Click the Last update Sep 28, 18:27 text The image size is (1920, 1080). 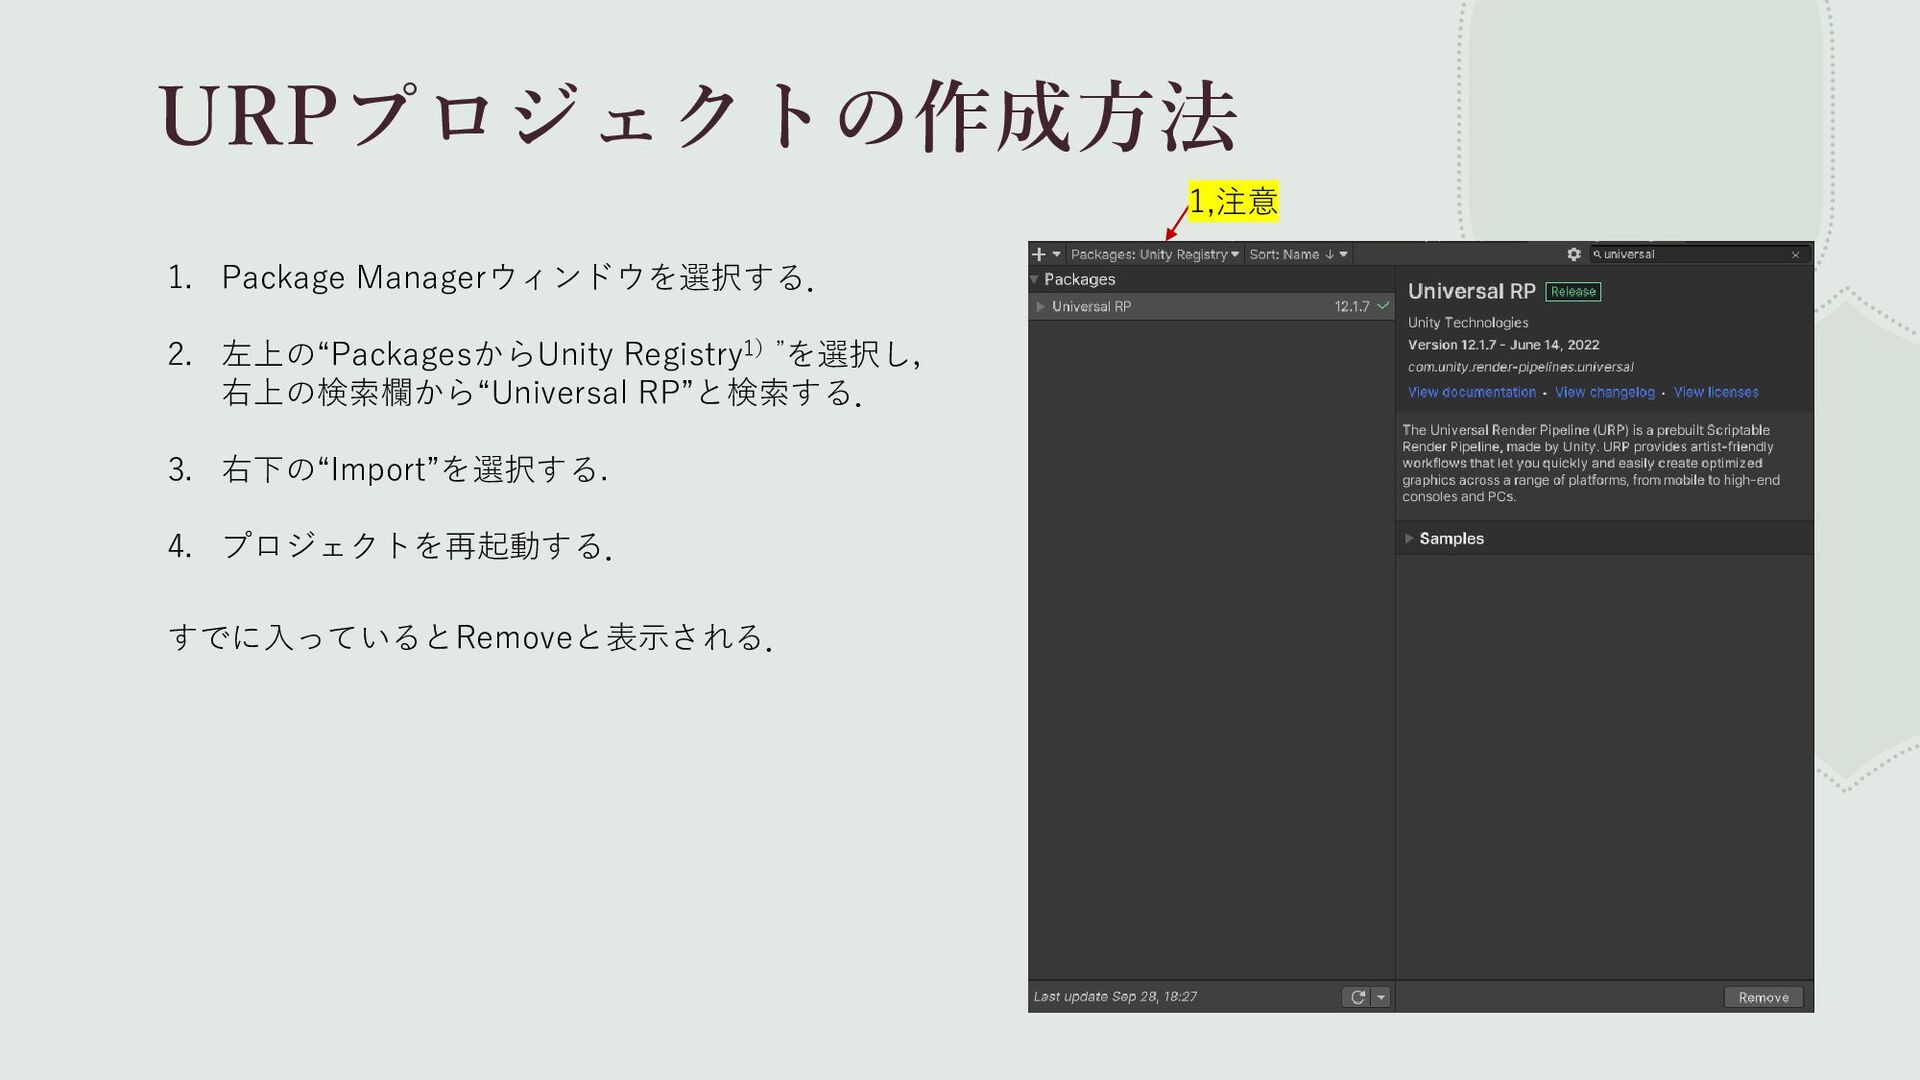pyautogui.click(x=1115, y=997)
